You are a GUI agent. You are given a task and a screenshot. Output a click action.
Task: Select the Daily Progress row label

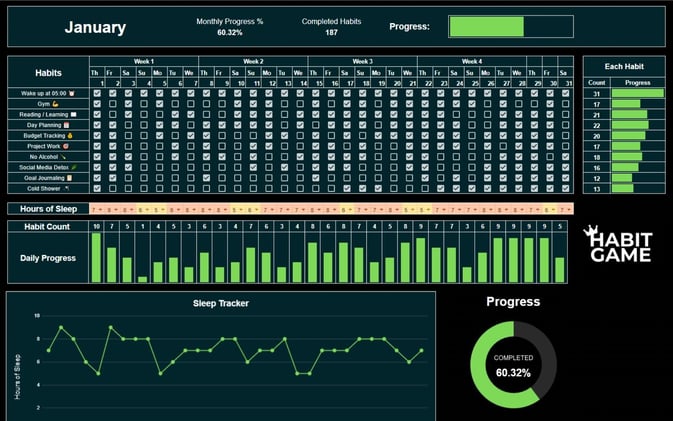point(48,258)
